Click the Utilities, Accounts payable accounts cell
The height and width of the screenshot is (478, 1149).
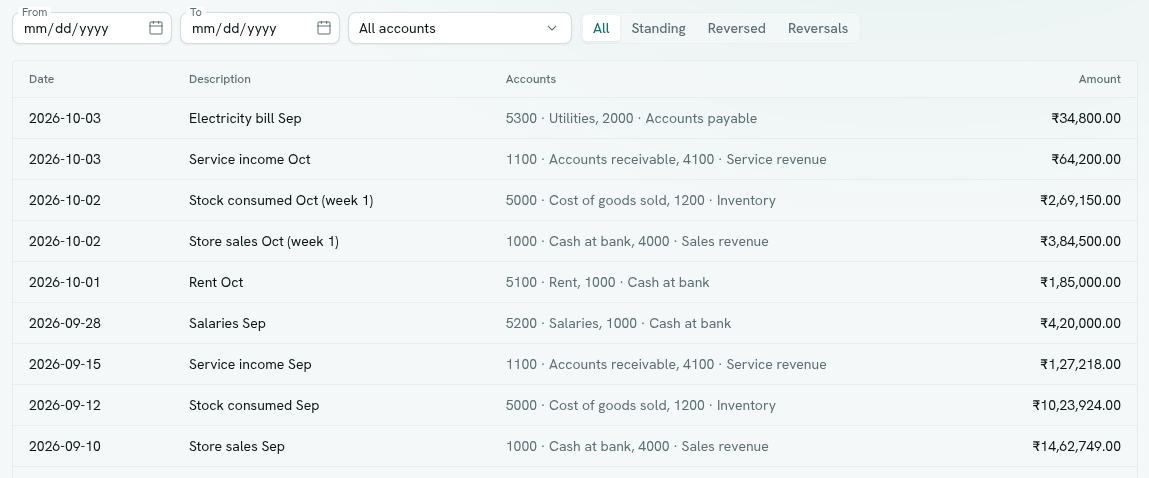pyautogui.click(x=631, y=118)
